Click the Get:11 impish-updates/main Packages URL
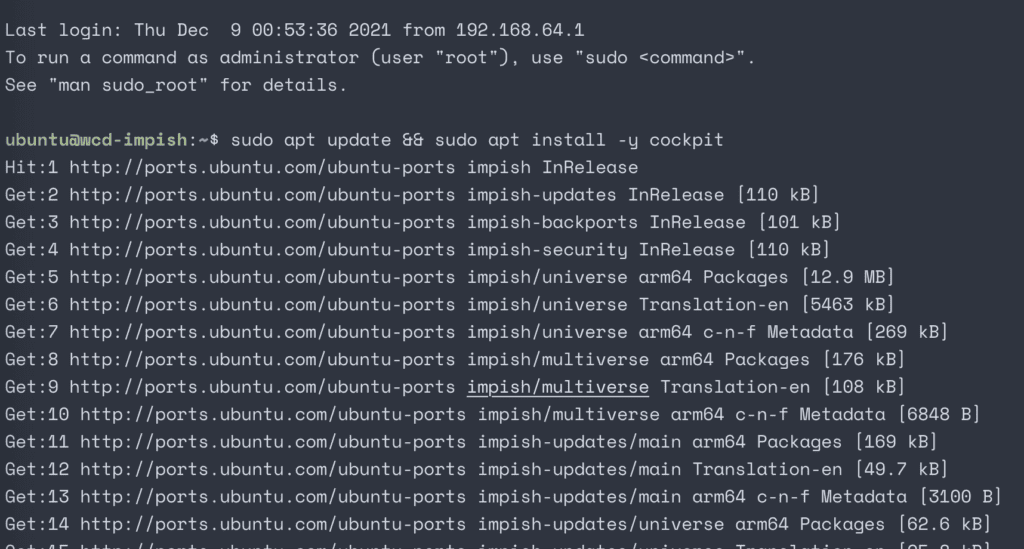The height and width of the screenshot is (549, 1024). pos(273,442)
